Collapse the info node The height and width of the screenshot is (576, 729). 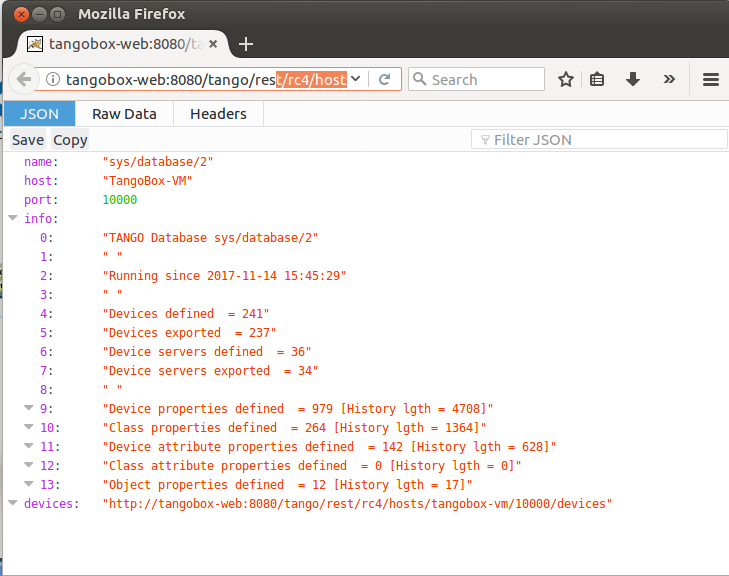[x=13, y=218]
